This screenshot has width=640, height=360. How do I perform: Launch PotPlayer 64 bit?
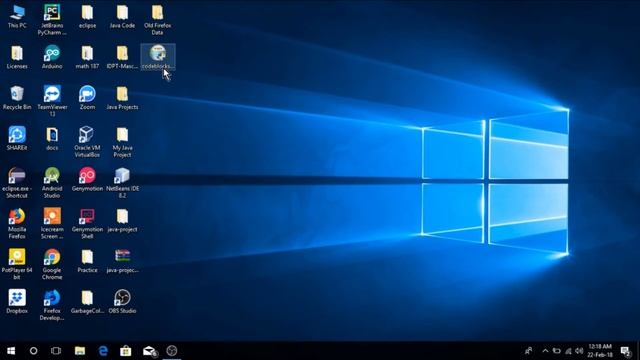click(17, 264)
